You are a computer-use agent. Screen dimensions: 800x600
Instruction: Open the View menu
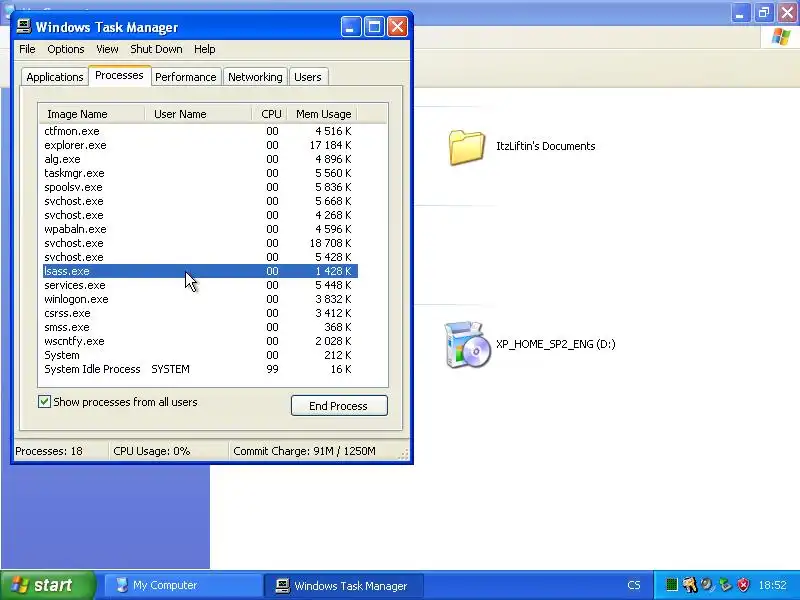(107, 49)
